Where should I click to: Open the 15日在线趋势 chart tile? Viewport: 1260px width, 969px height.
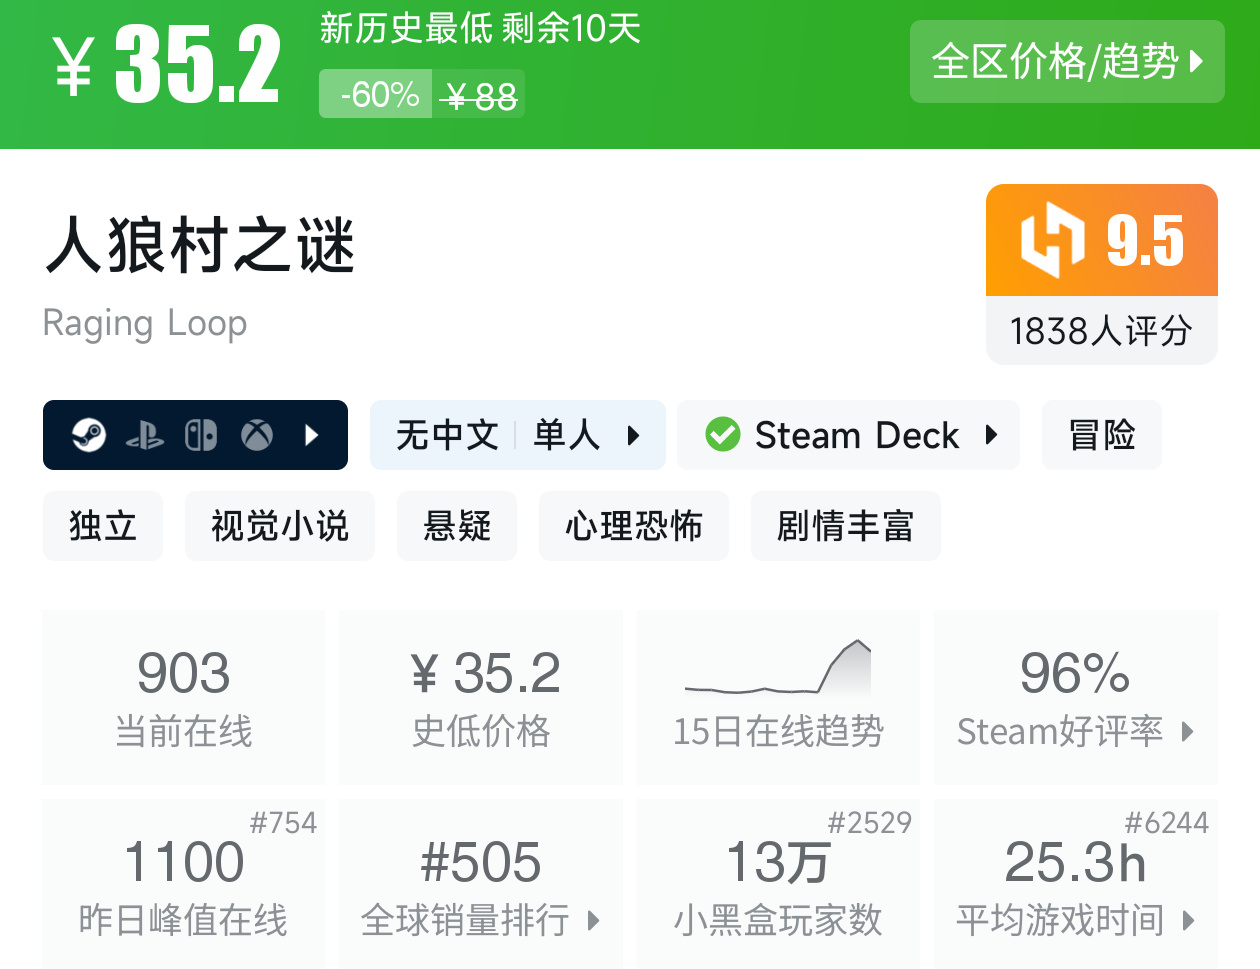pyautogui.click(x=778, y=695)
